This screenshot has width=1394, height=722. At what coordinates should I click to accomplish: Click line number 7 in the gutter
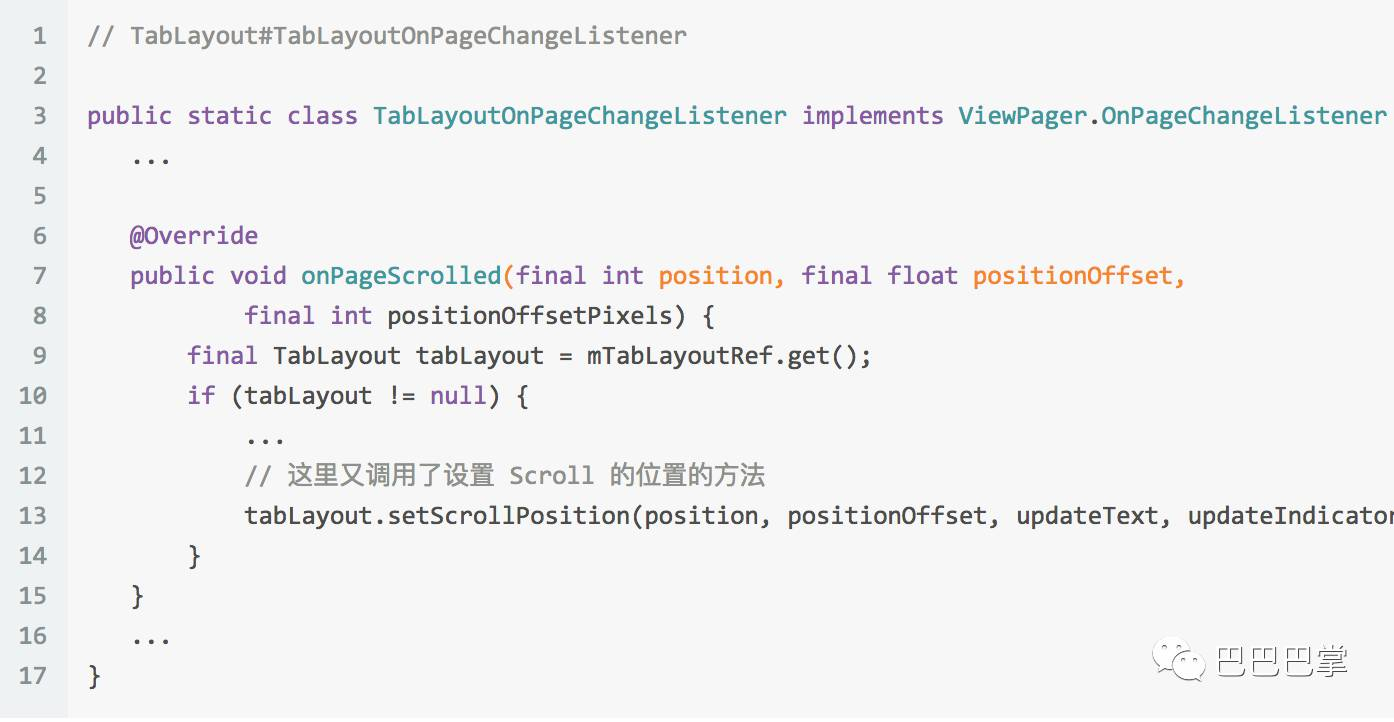click(39, 276)
